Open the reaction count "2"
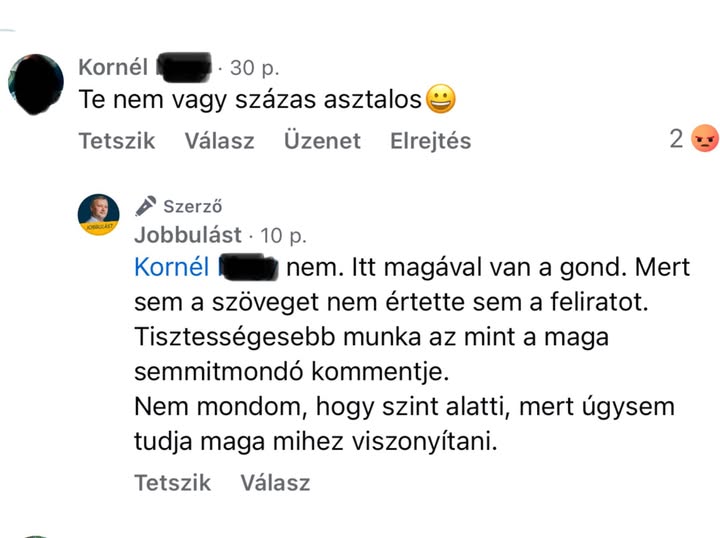720x538 pixels. 677,139
